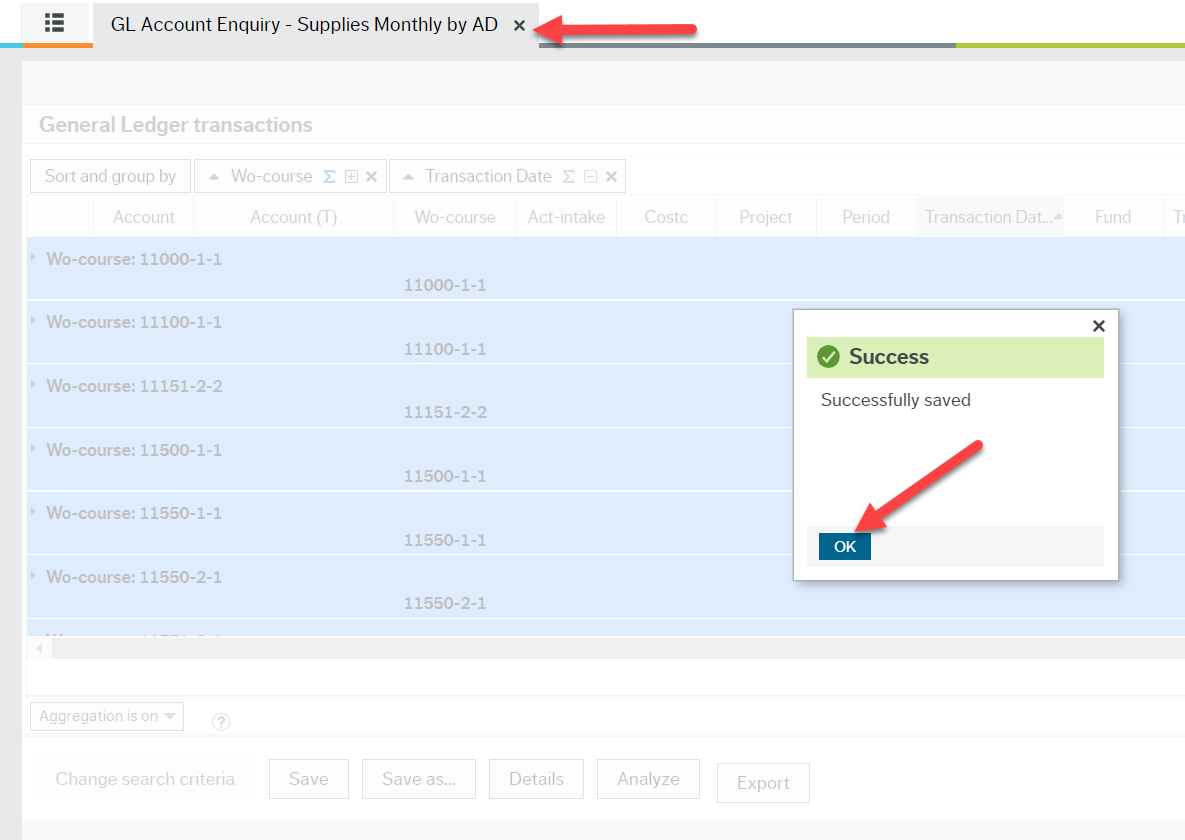Screen dimensions: 1185x840
Task: Toggle sort direction on the Transaction Date chip
Action: click(408, 175)
